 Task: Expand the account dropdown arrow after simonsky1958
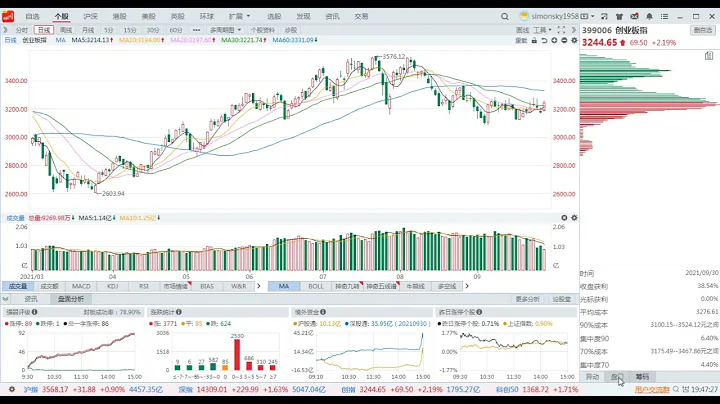[x=593, y=17]
